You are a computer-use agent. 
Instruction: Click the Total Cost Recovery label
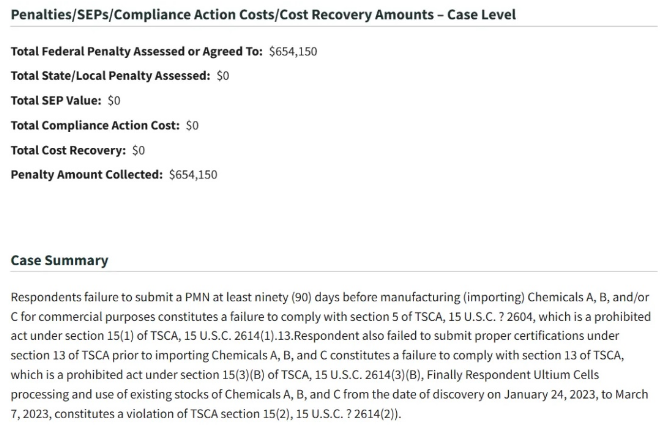tap(68, 151)
